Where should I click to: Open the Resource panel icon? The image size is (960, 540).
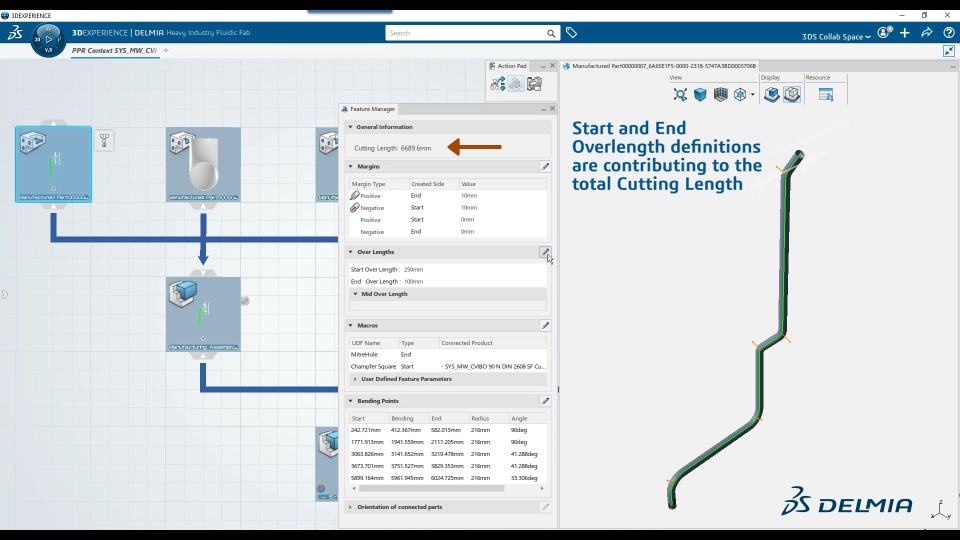(825, 94)
